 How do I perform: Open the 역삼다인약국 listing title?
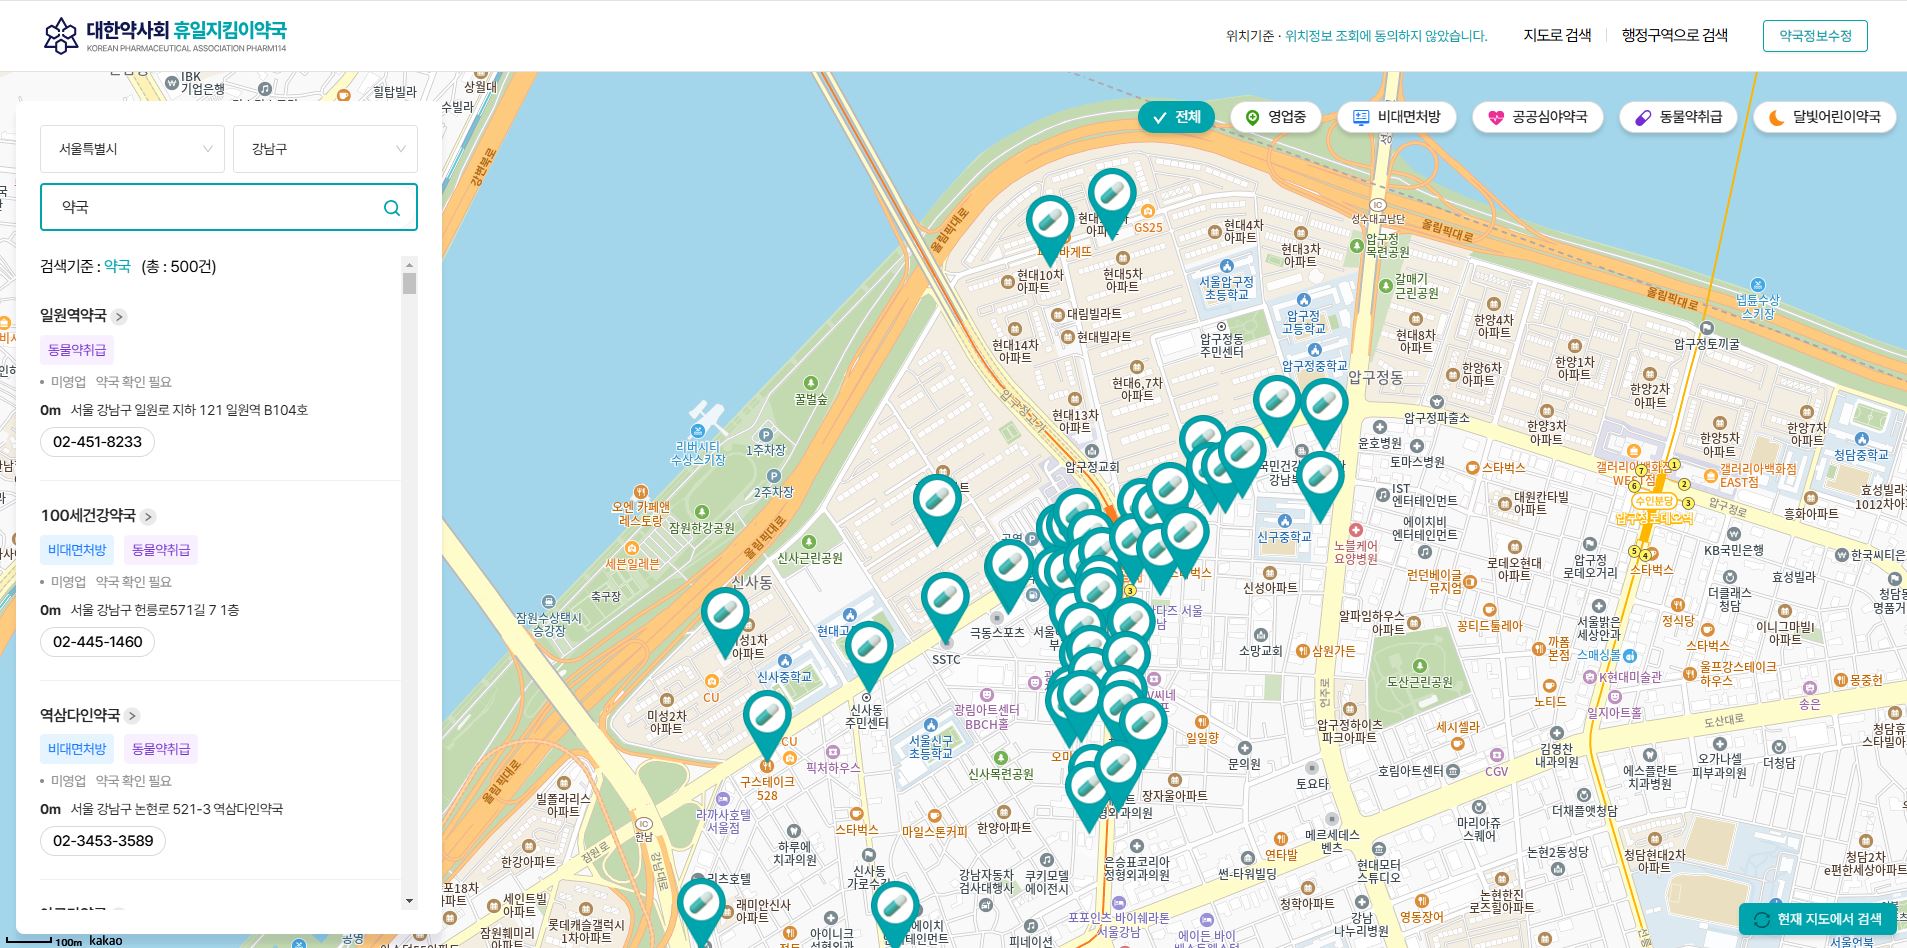pos(80,715)
